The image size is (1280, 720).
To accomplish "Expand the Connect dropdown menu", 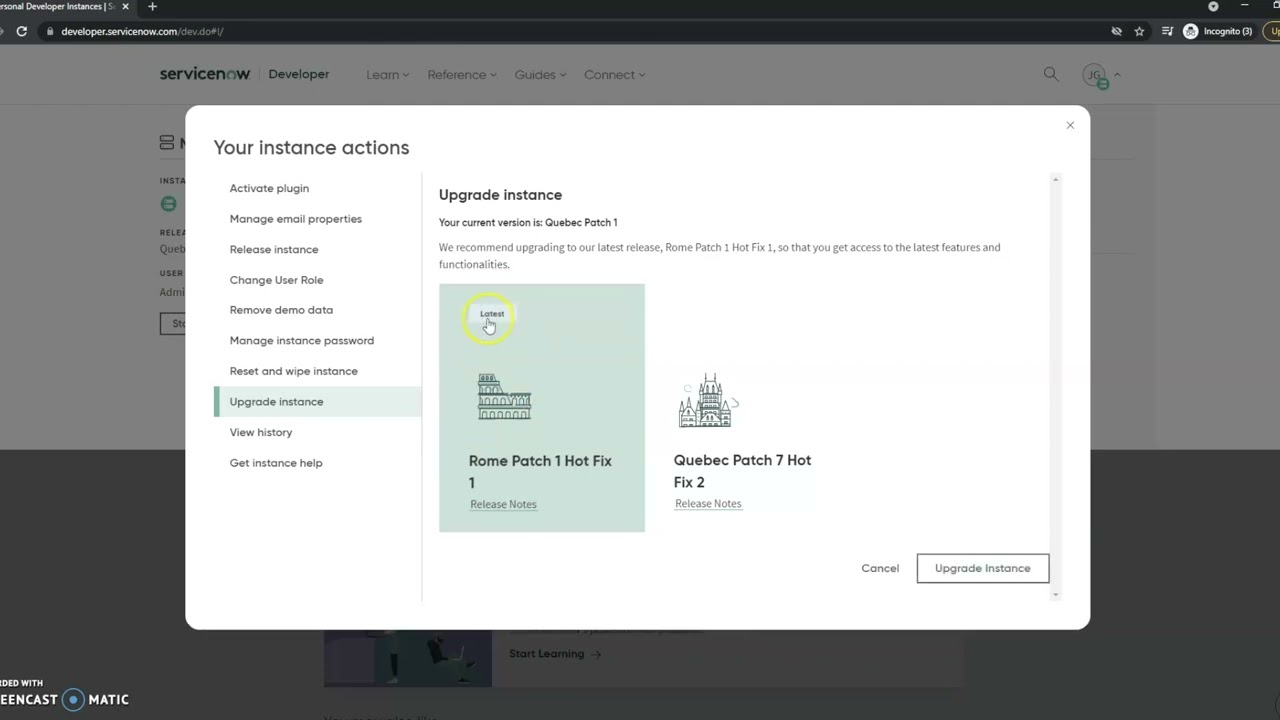I will click(x=614, y=74).
